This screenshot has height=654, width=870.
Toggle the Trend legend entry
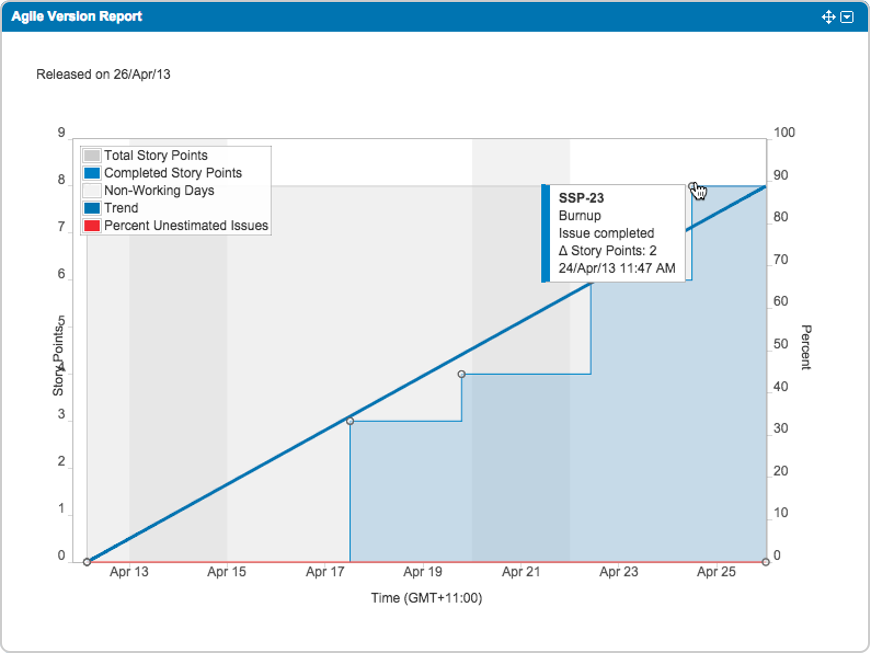pos(121,208)
